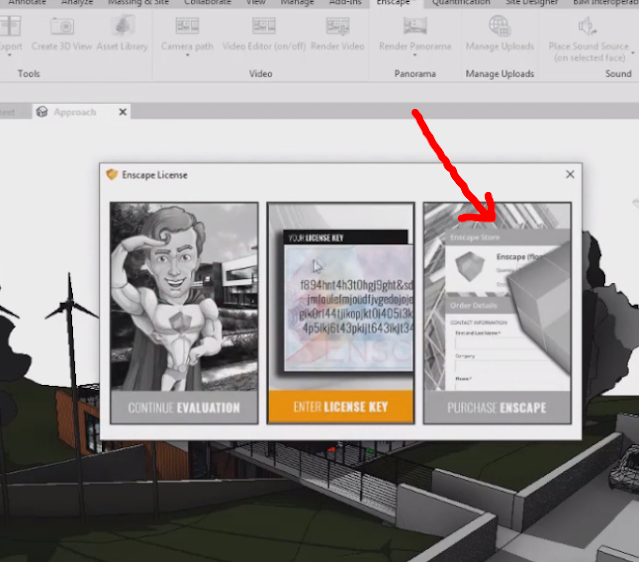Open the View ribbon tab
The width and height of the screenshot is (639, 562).
(256, 2)
